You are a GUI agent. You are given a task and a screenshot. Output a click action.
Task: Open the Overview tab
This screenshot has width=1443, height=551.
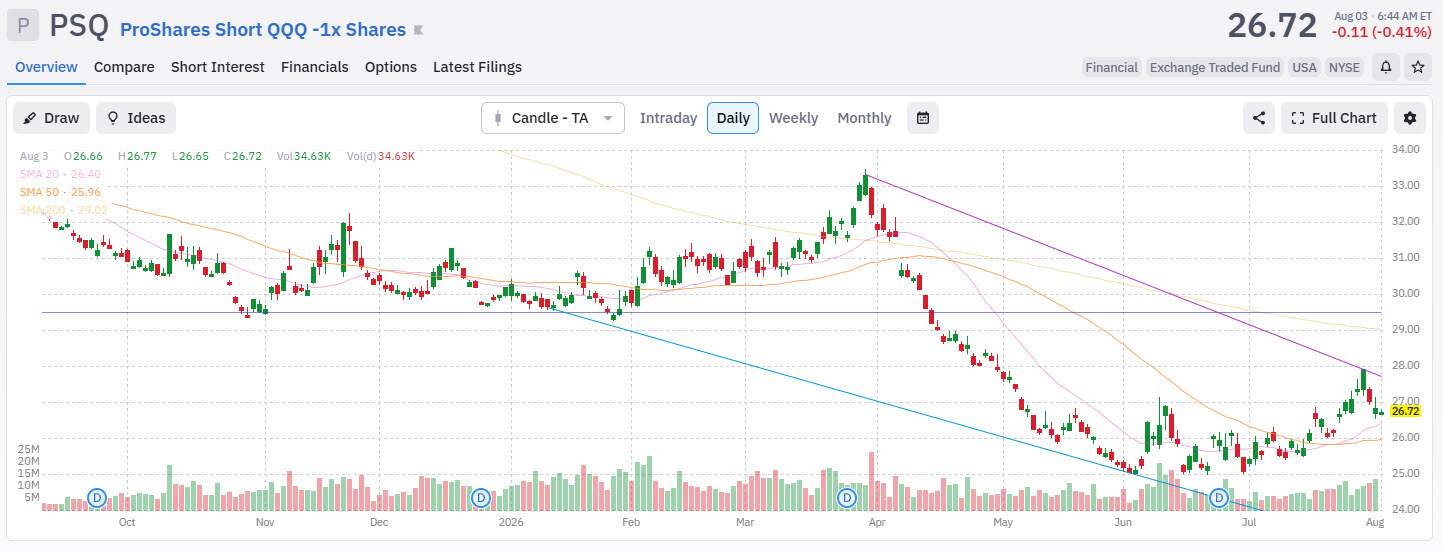[x=46, y=67]
